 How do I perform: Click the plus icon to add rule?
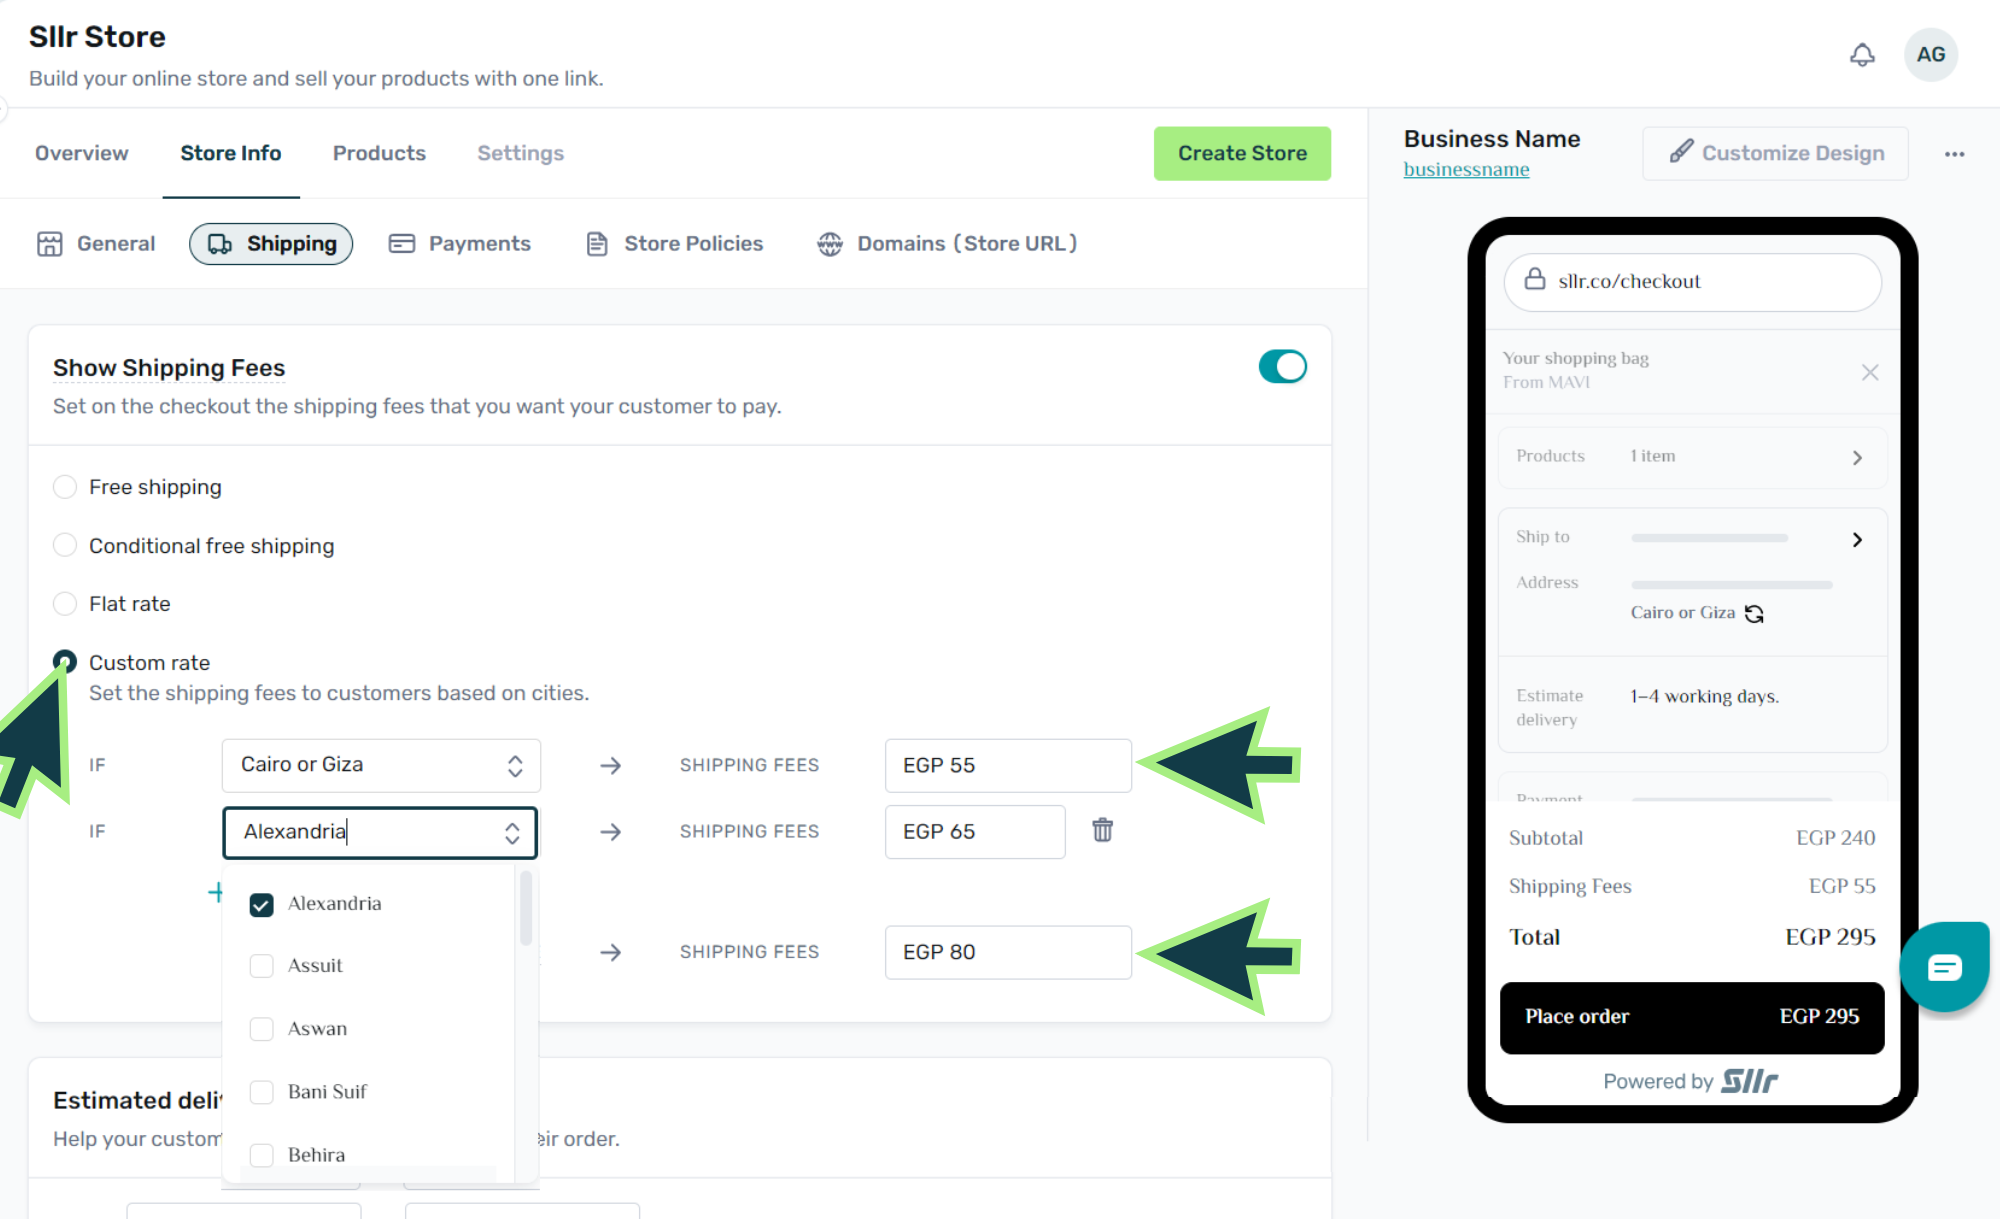(x=215, y=892)
